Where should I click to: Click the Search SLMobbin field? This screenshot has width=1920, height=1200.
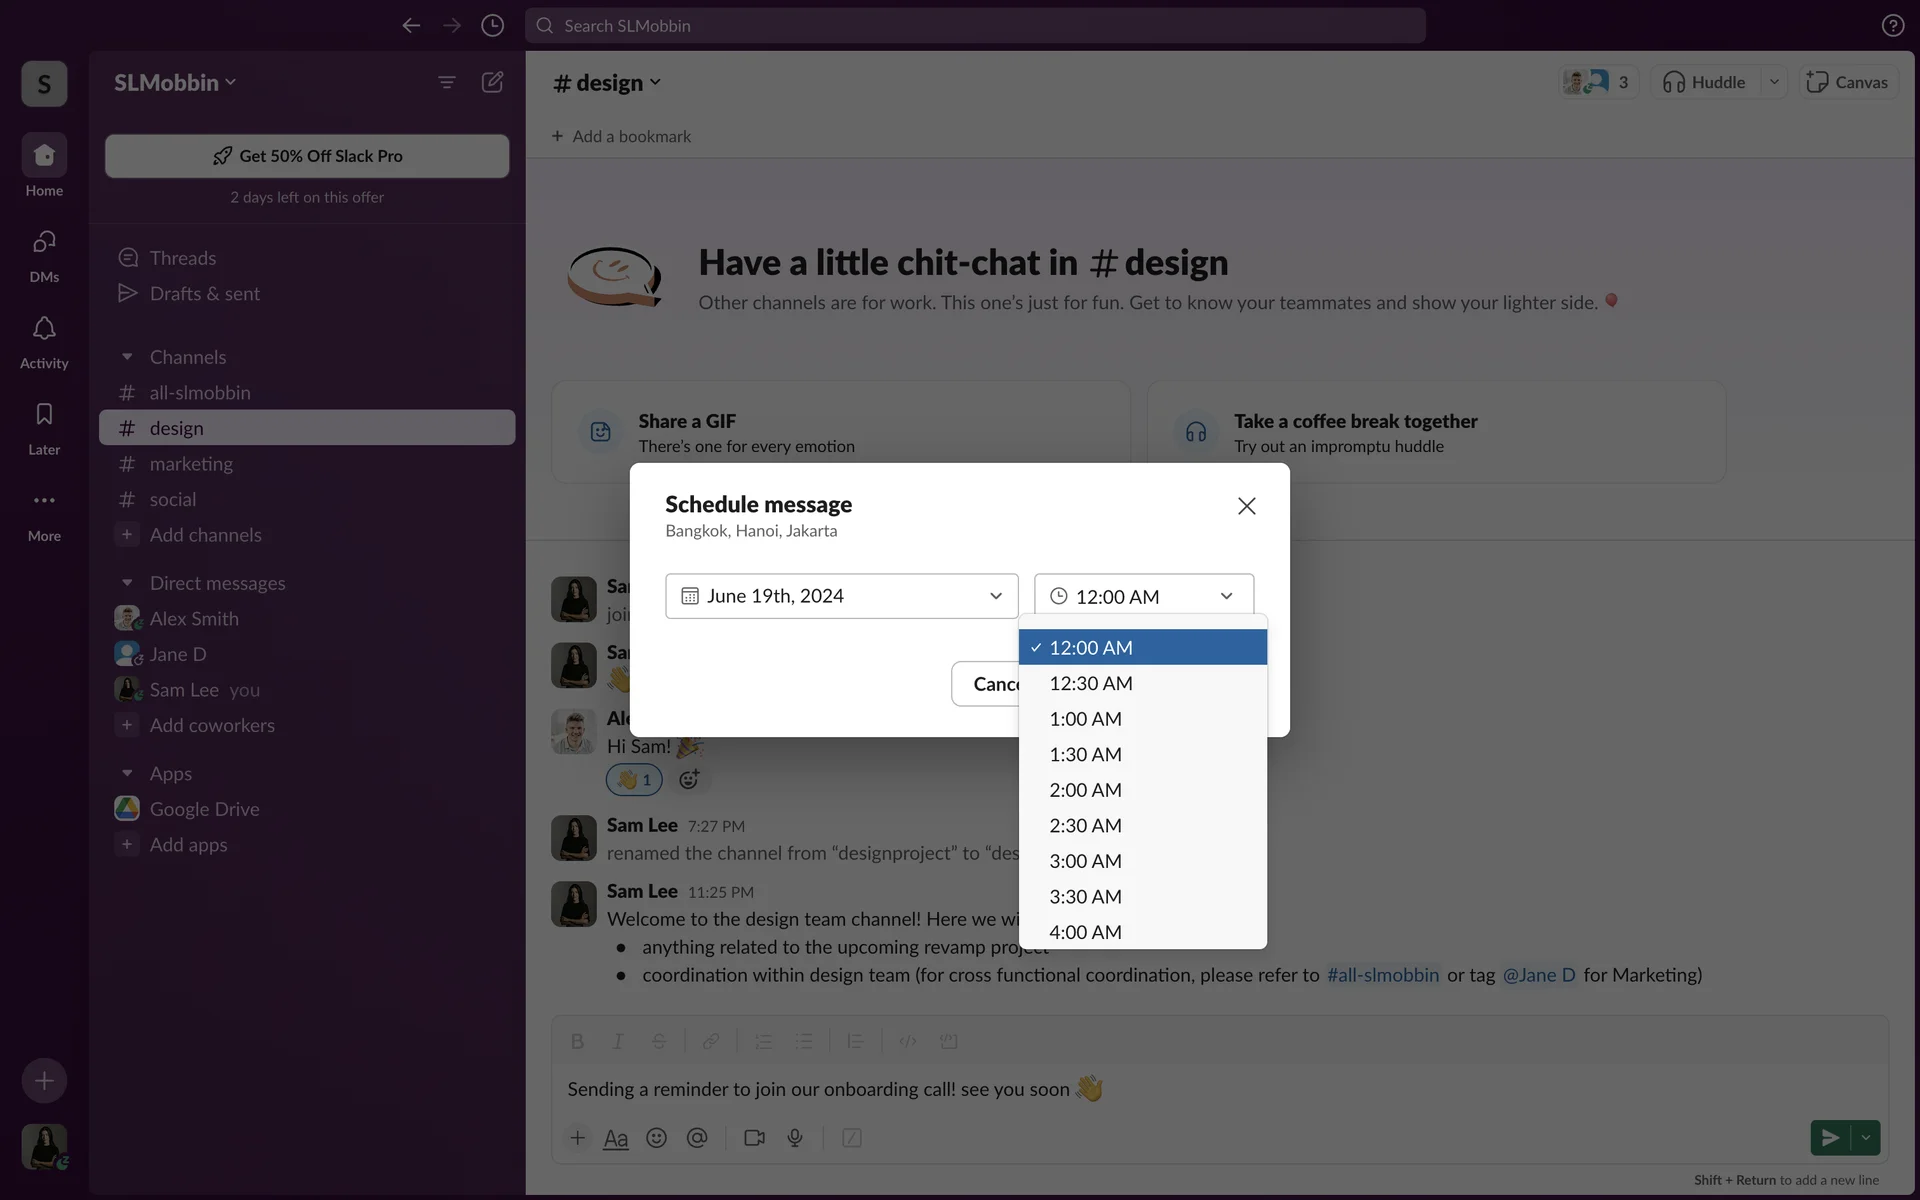[x=975, y=25]
